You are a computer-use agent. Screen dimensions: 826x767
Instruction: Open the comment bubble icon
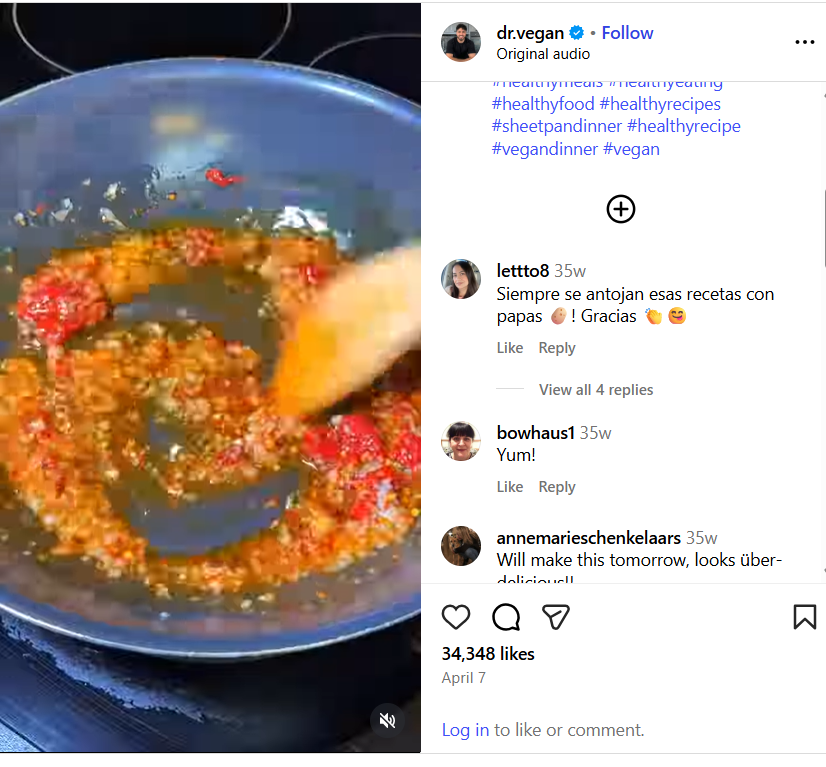(x=506, y=617)
